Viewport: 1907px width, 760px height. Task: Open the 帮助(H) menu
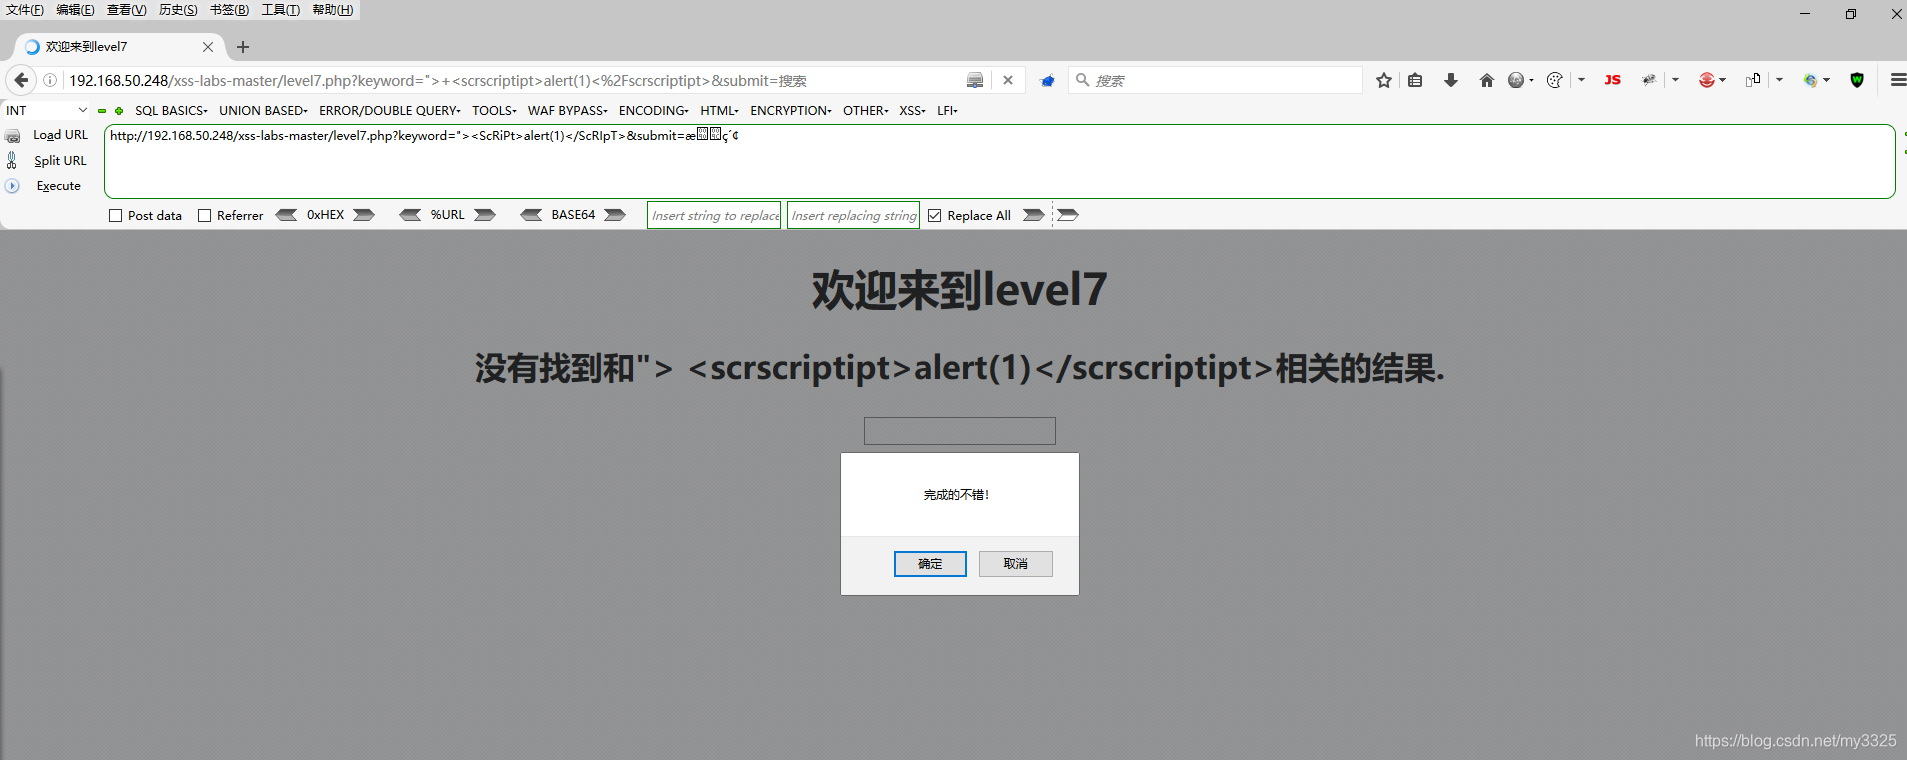tap(332, 10)
